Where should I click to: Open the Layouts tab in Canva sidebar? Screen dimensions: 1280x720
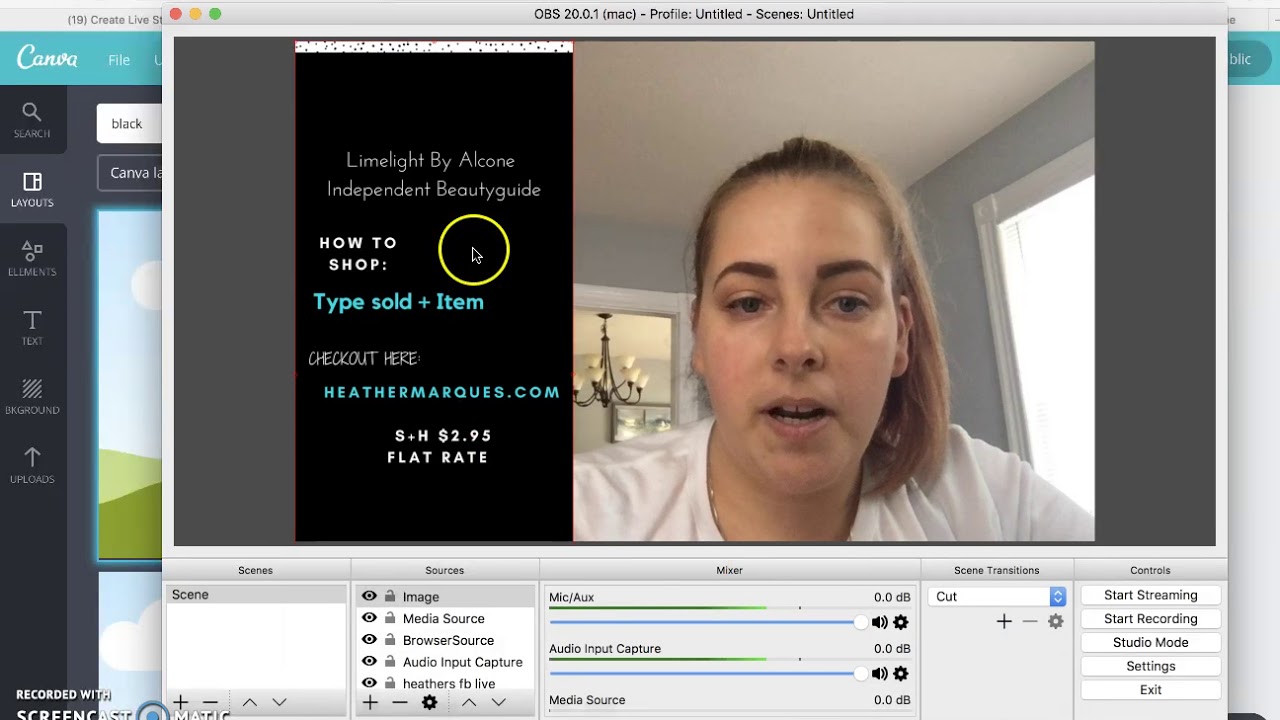pos(32,190)
